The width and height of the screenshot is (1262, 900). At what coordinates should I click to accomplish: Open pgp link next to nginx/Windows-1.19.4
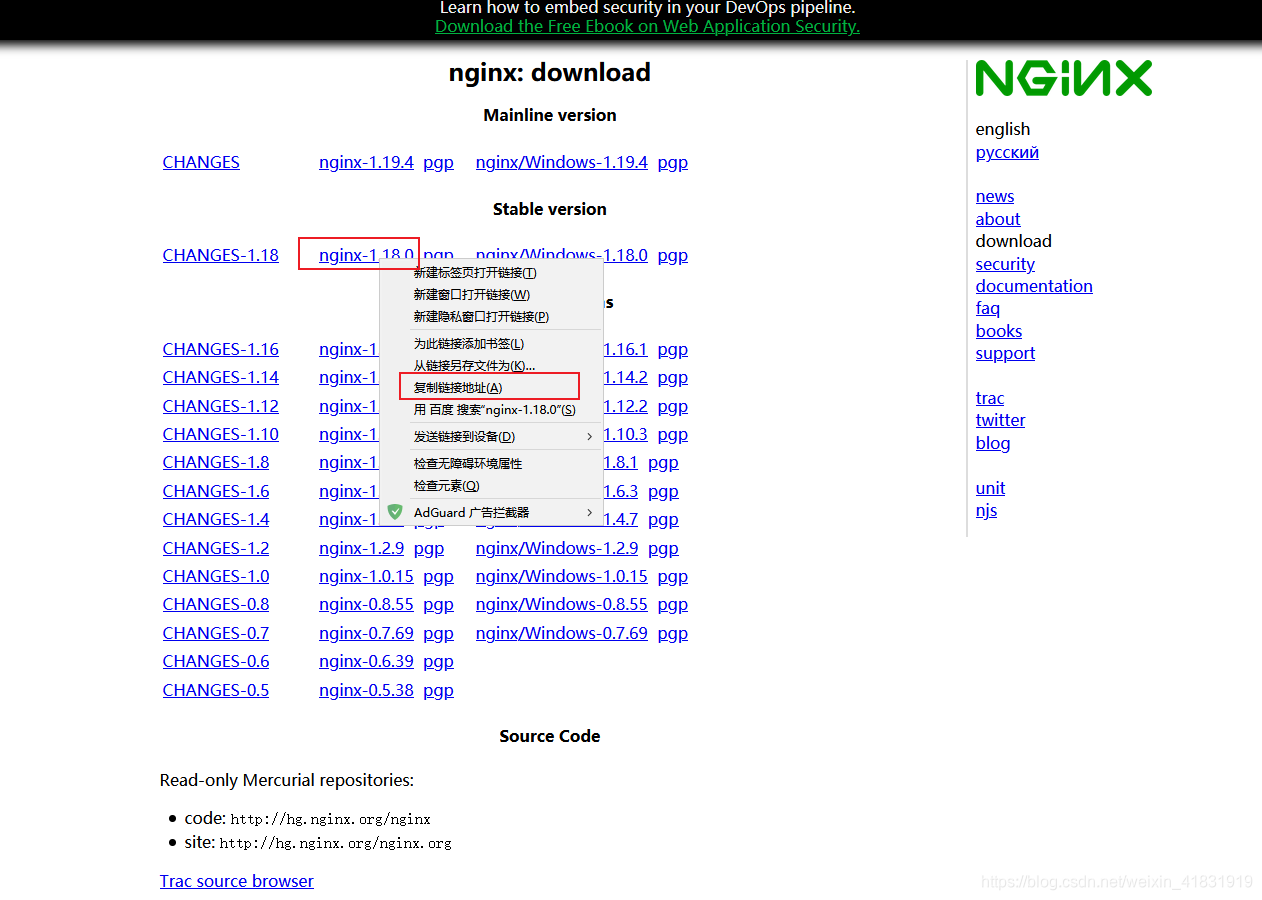672,162
